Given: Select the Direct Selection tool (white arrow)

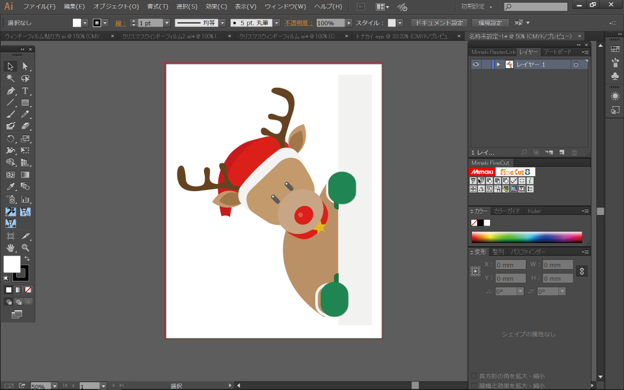Looking at the screenshot, I should [x=25, y=66].
